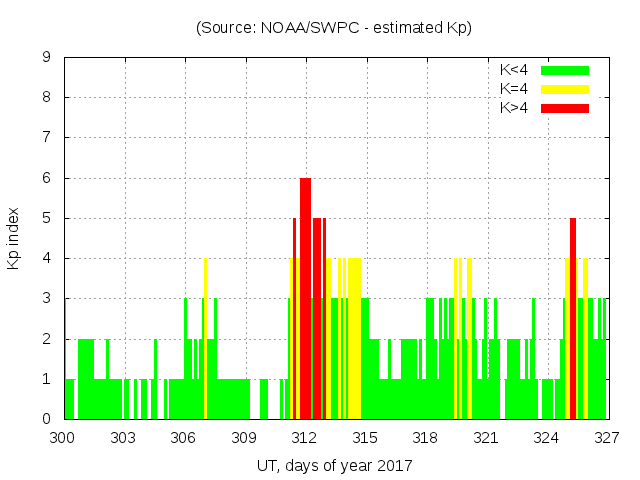Click x-axis tick label 327

pos(607,438)
